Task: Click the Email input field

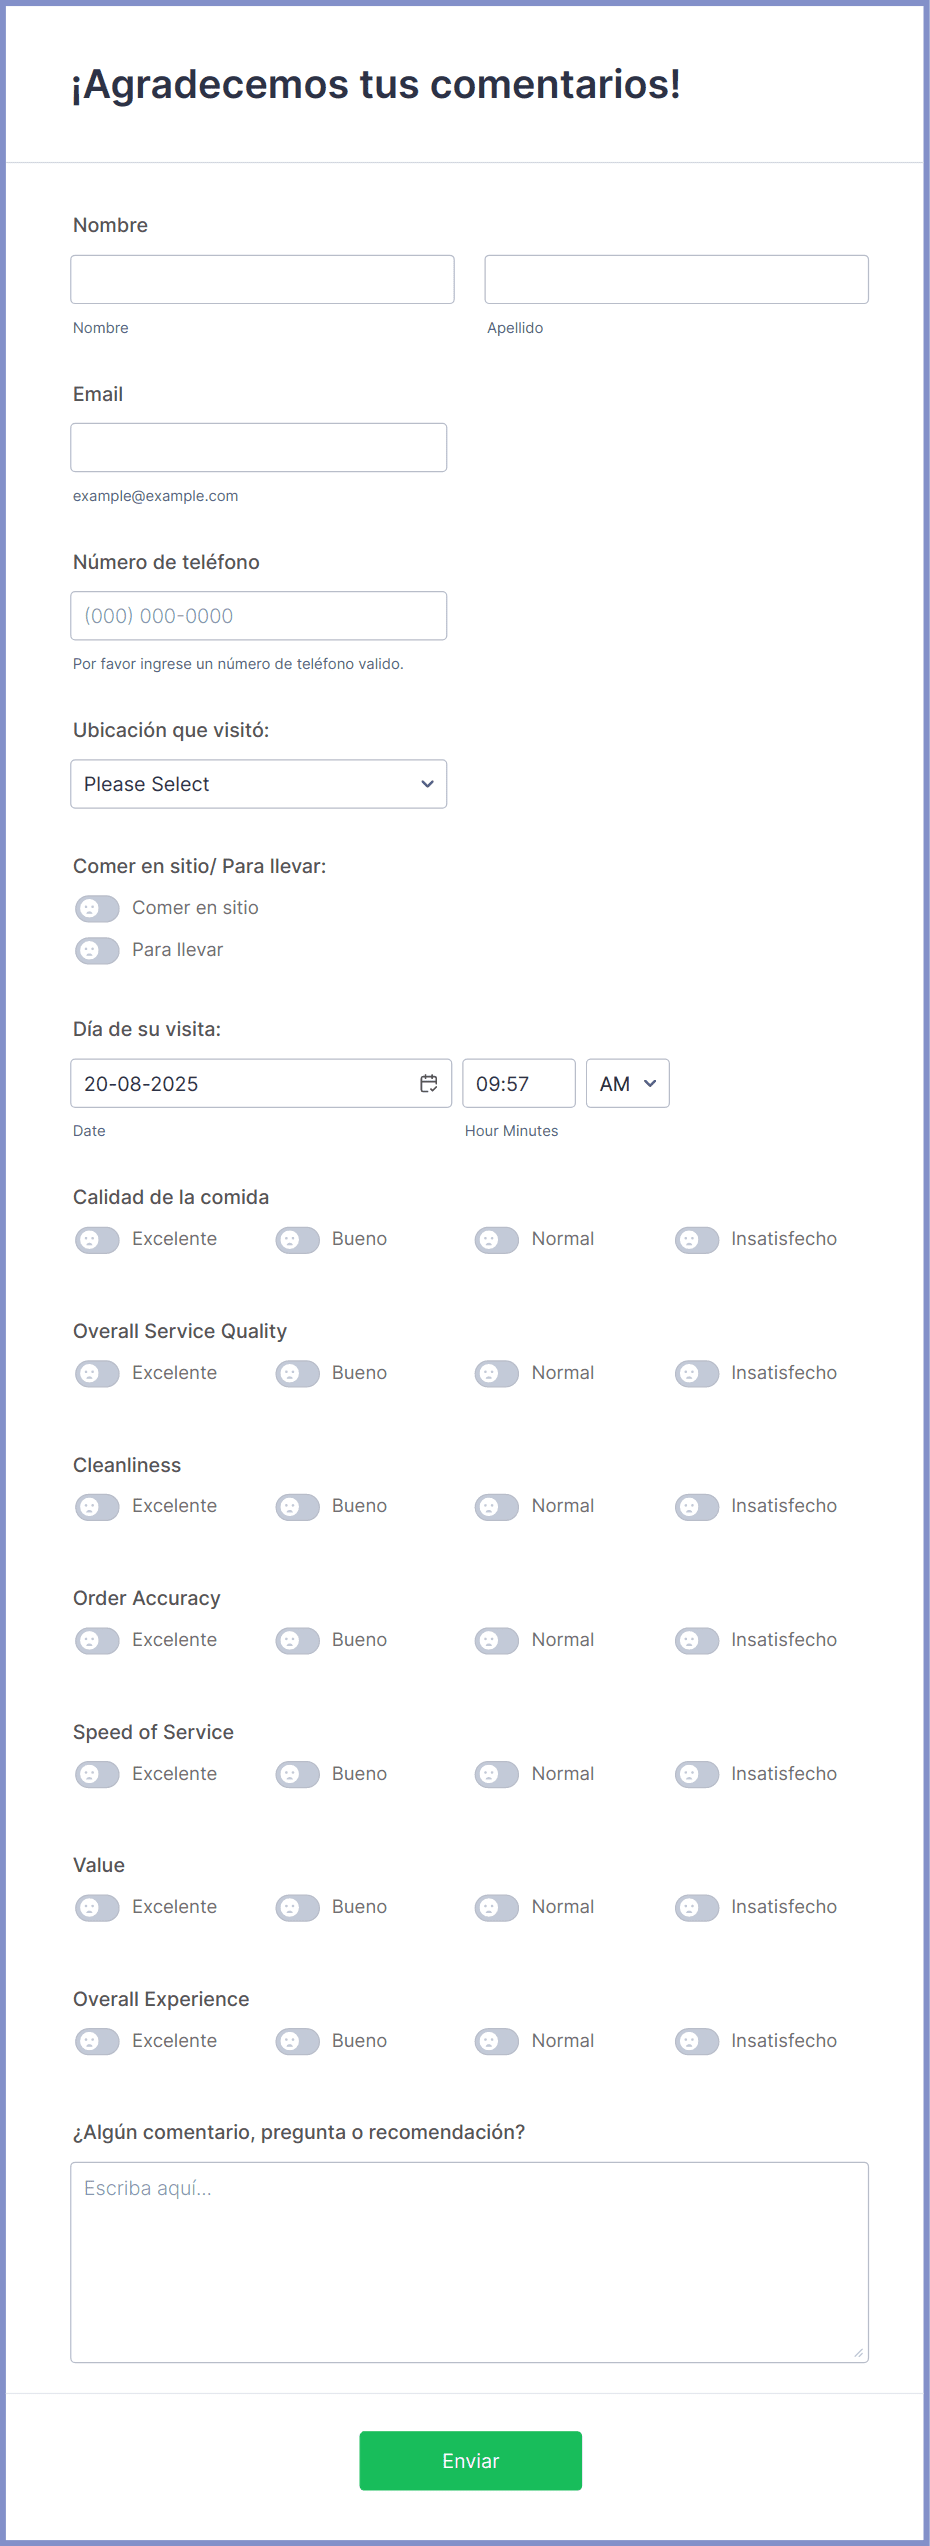Action: coord(258,447)
